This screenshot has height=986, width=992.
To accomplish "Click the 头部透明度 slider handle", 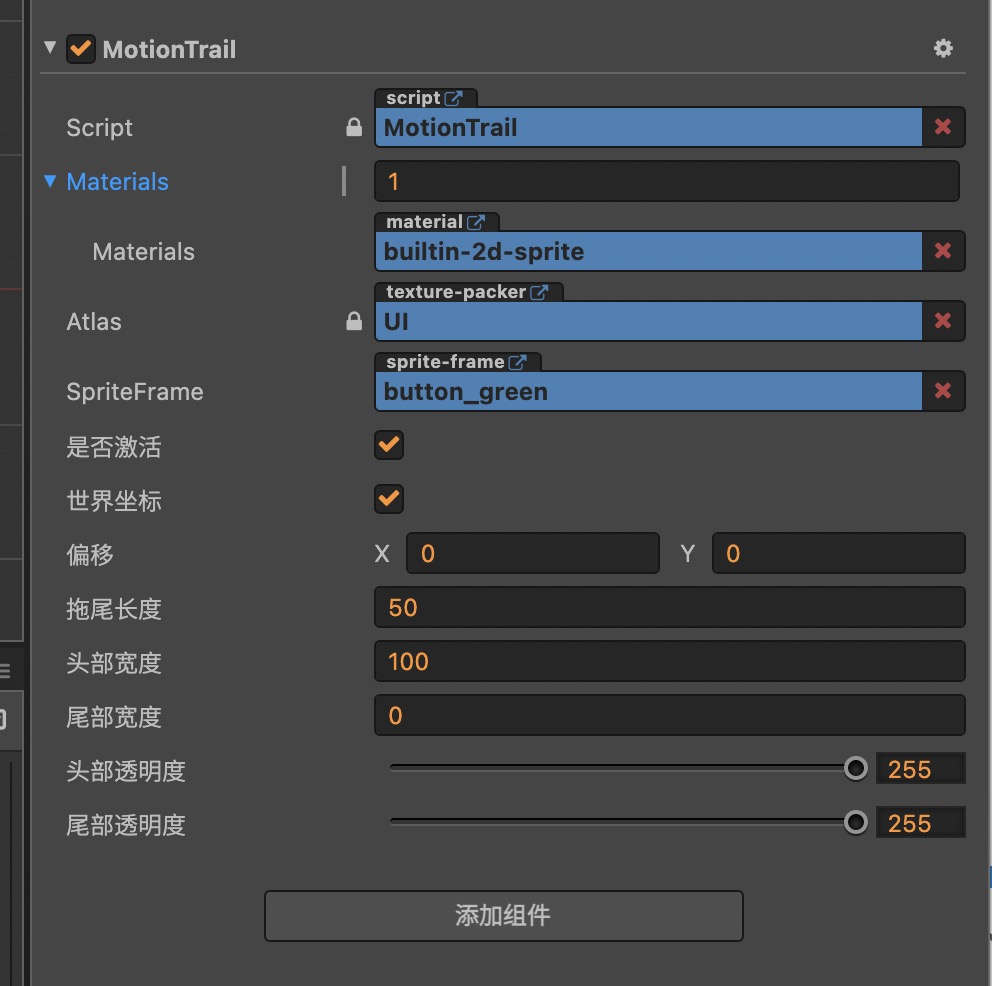I will pos(855,768).
